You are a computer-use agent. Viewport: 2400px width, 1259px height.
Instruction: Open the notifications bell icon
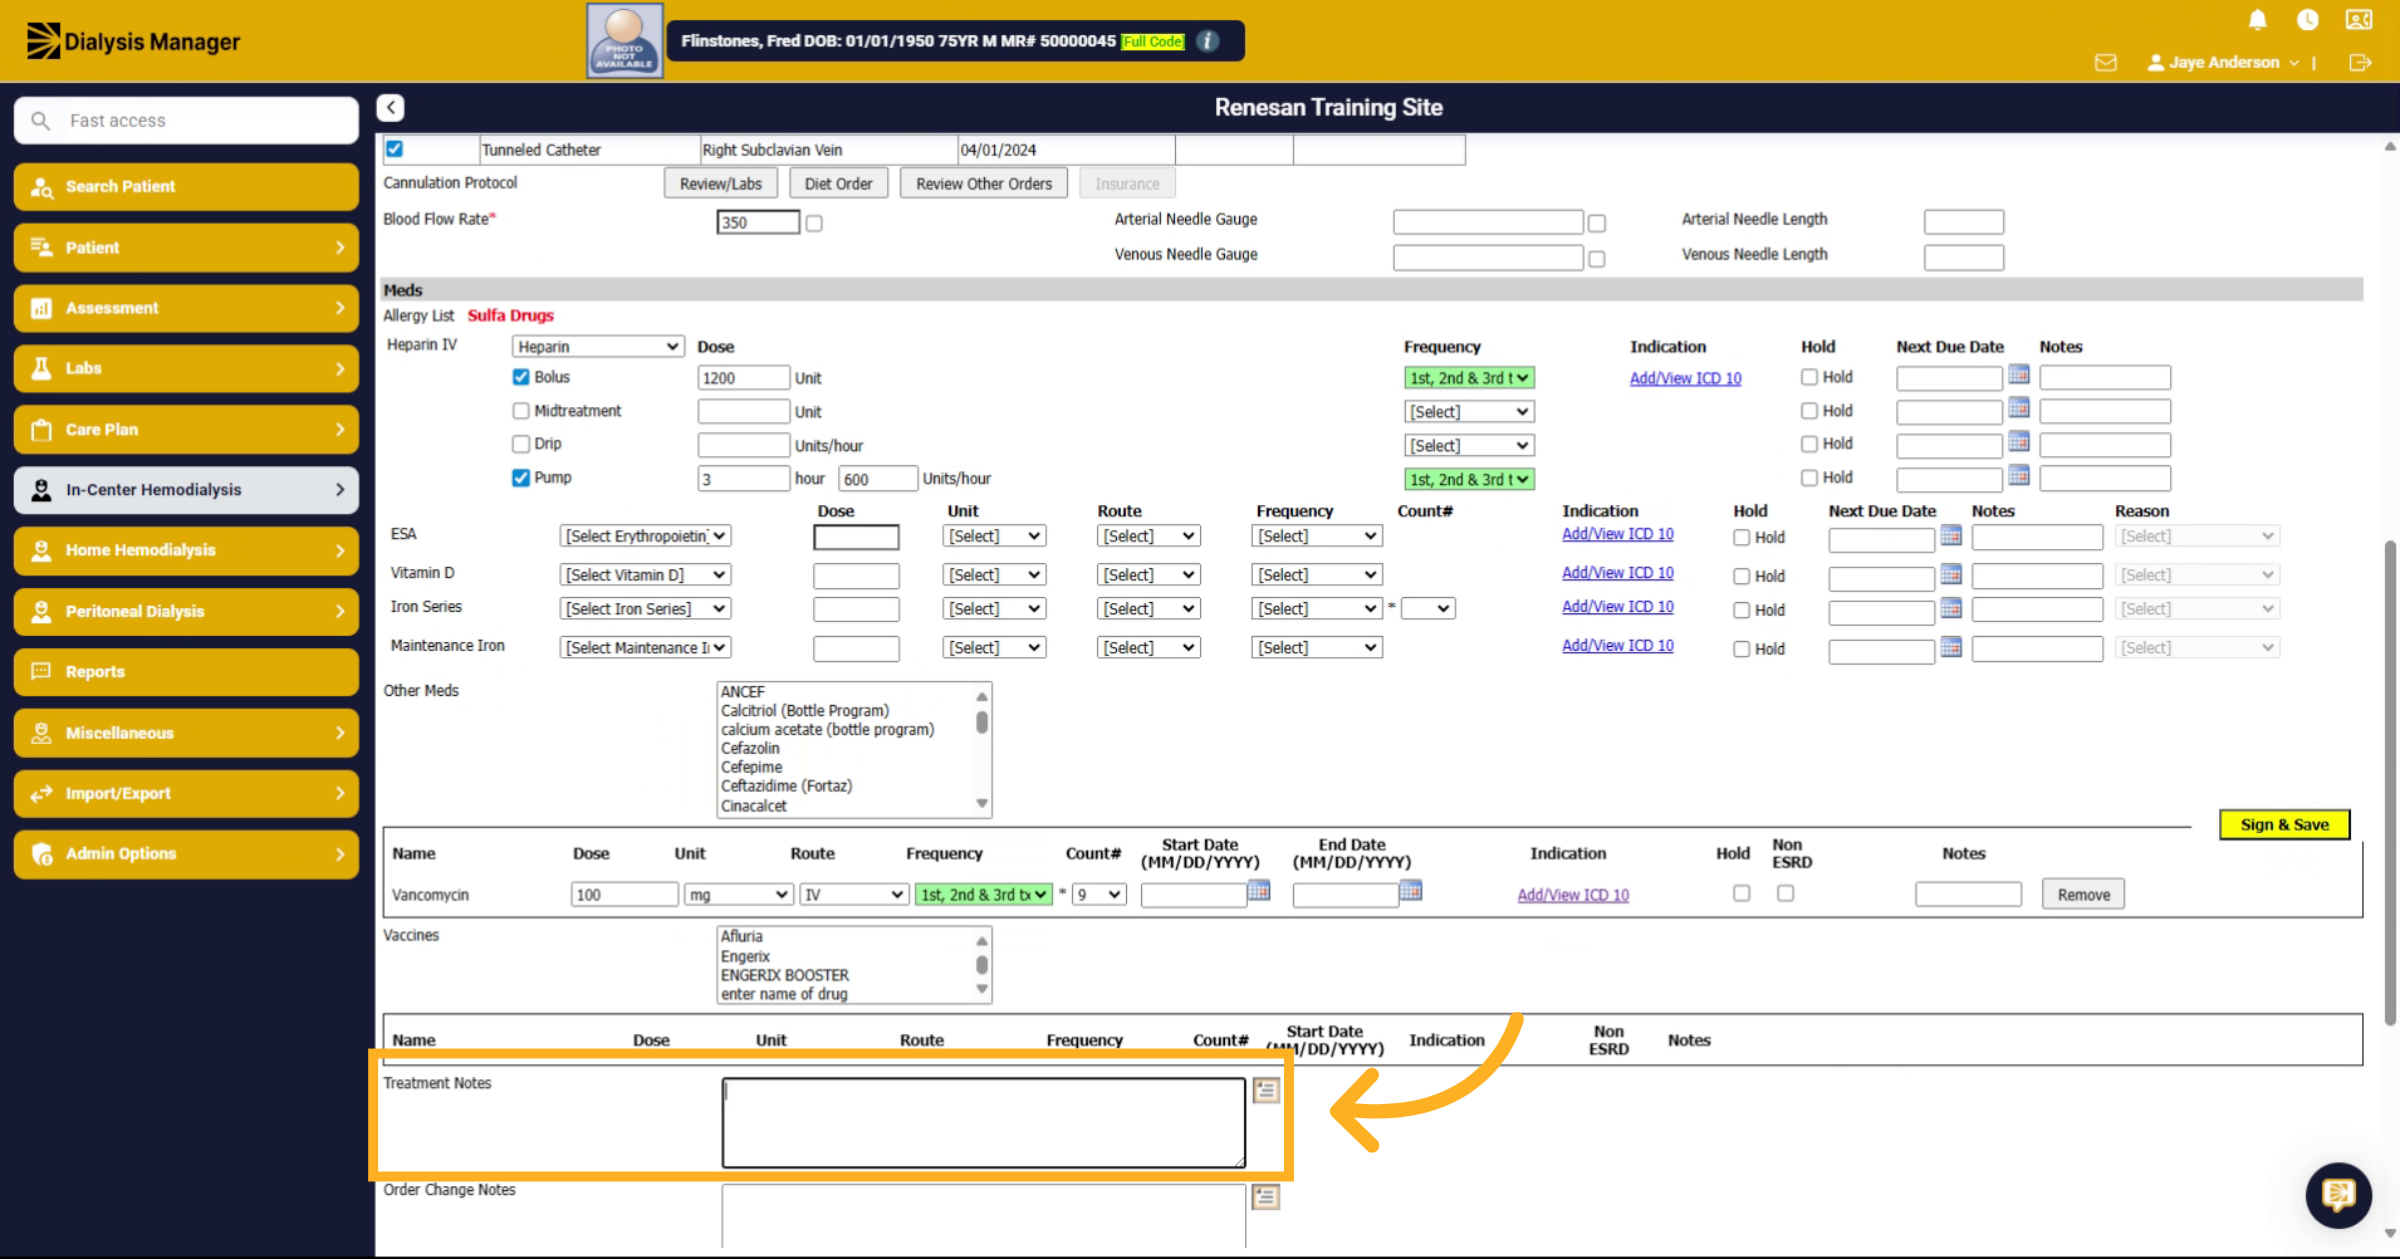[x=2257, y=19]
